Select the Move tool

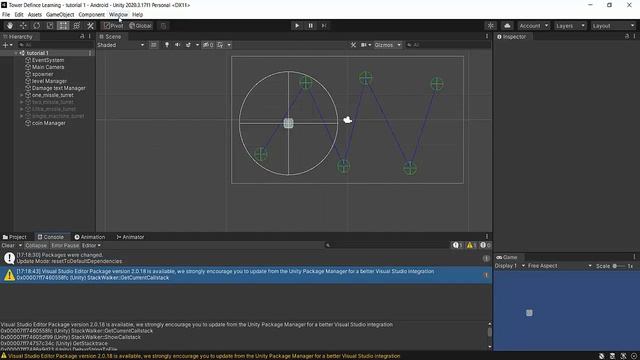tap(23, 26)
